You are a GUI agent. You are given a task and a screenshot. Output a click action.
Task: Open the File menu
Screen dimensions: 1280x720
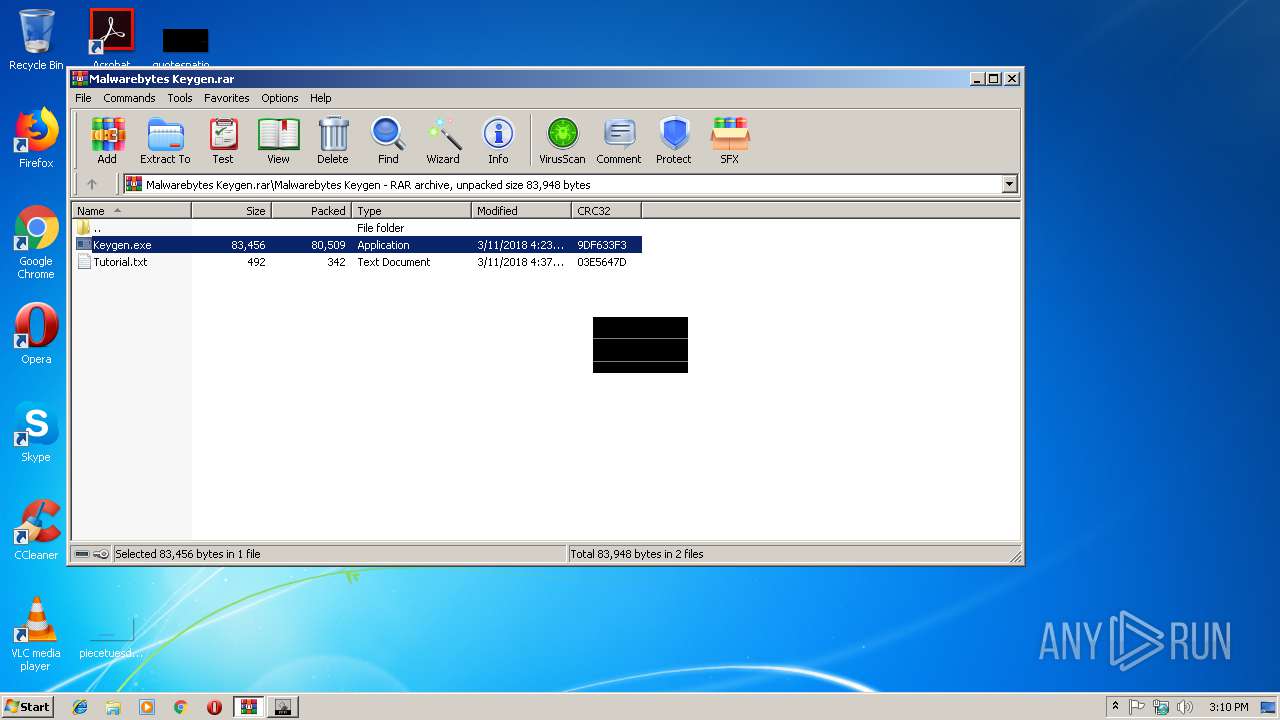click(83, 98)
